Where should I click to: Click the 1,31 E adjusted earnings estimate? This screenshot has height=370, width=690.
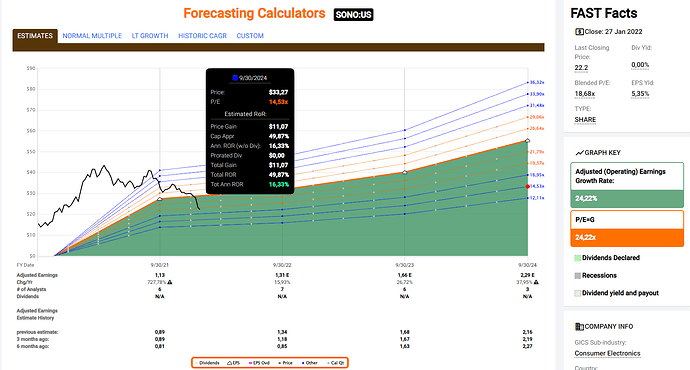[282, 275]
